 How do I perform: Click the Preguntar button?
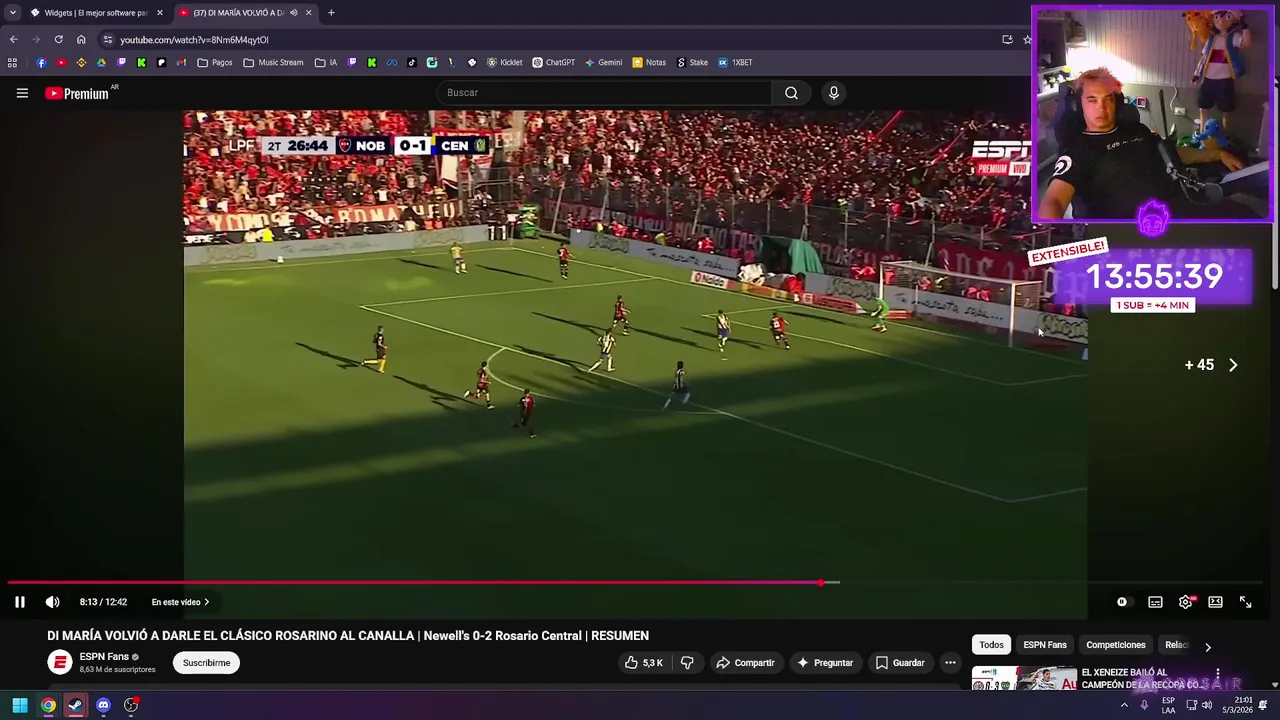pos(825,663)
